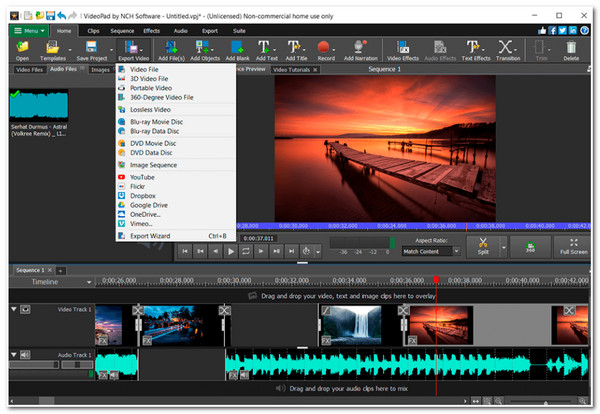The image size is (600, 414).
Task: Collapse Audio Track 1 with its triangle
Action: (14, 355)
